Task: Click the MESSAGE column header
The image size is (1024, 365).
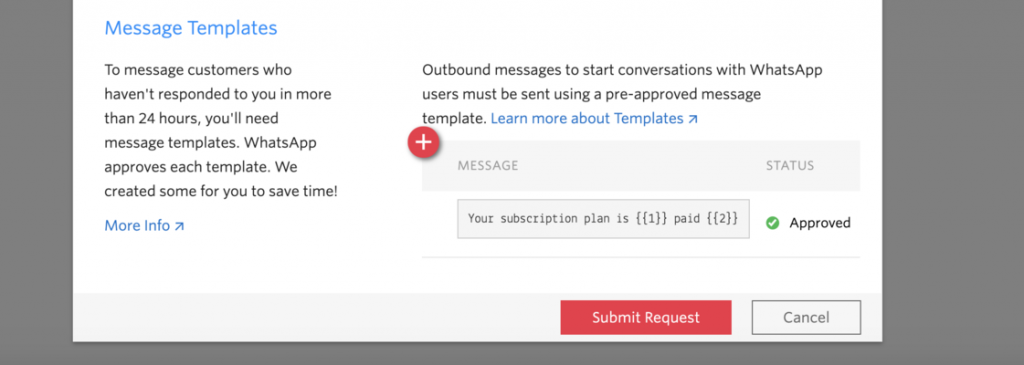Action: click(488, 166)
